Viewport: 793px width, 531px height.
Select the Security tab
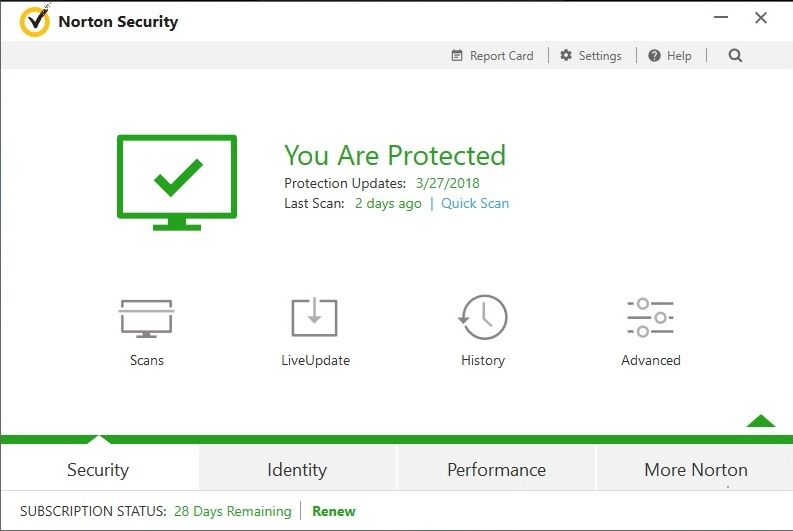98,469
